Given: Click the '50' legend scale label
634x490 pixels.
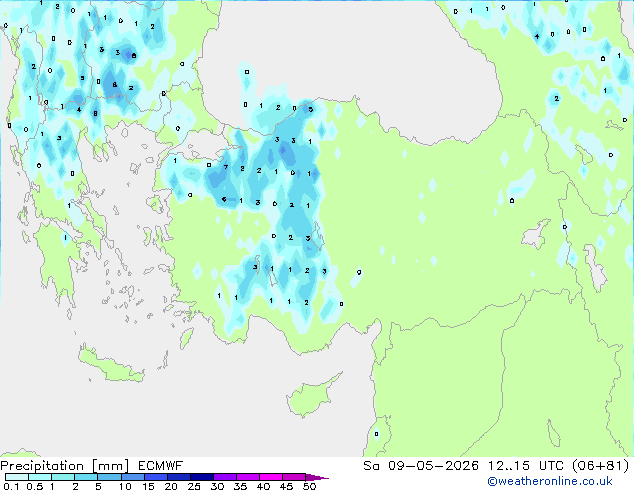Looking at the screenshot, I should [309, 486].
